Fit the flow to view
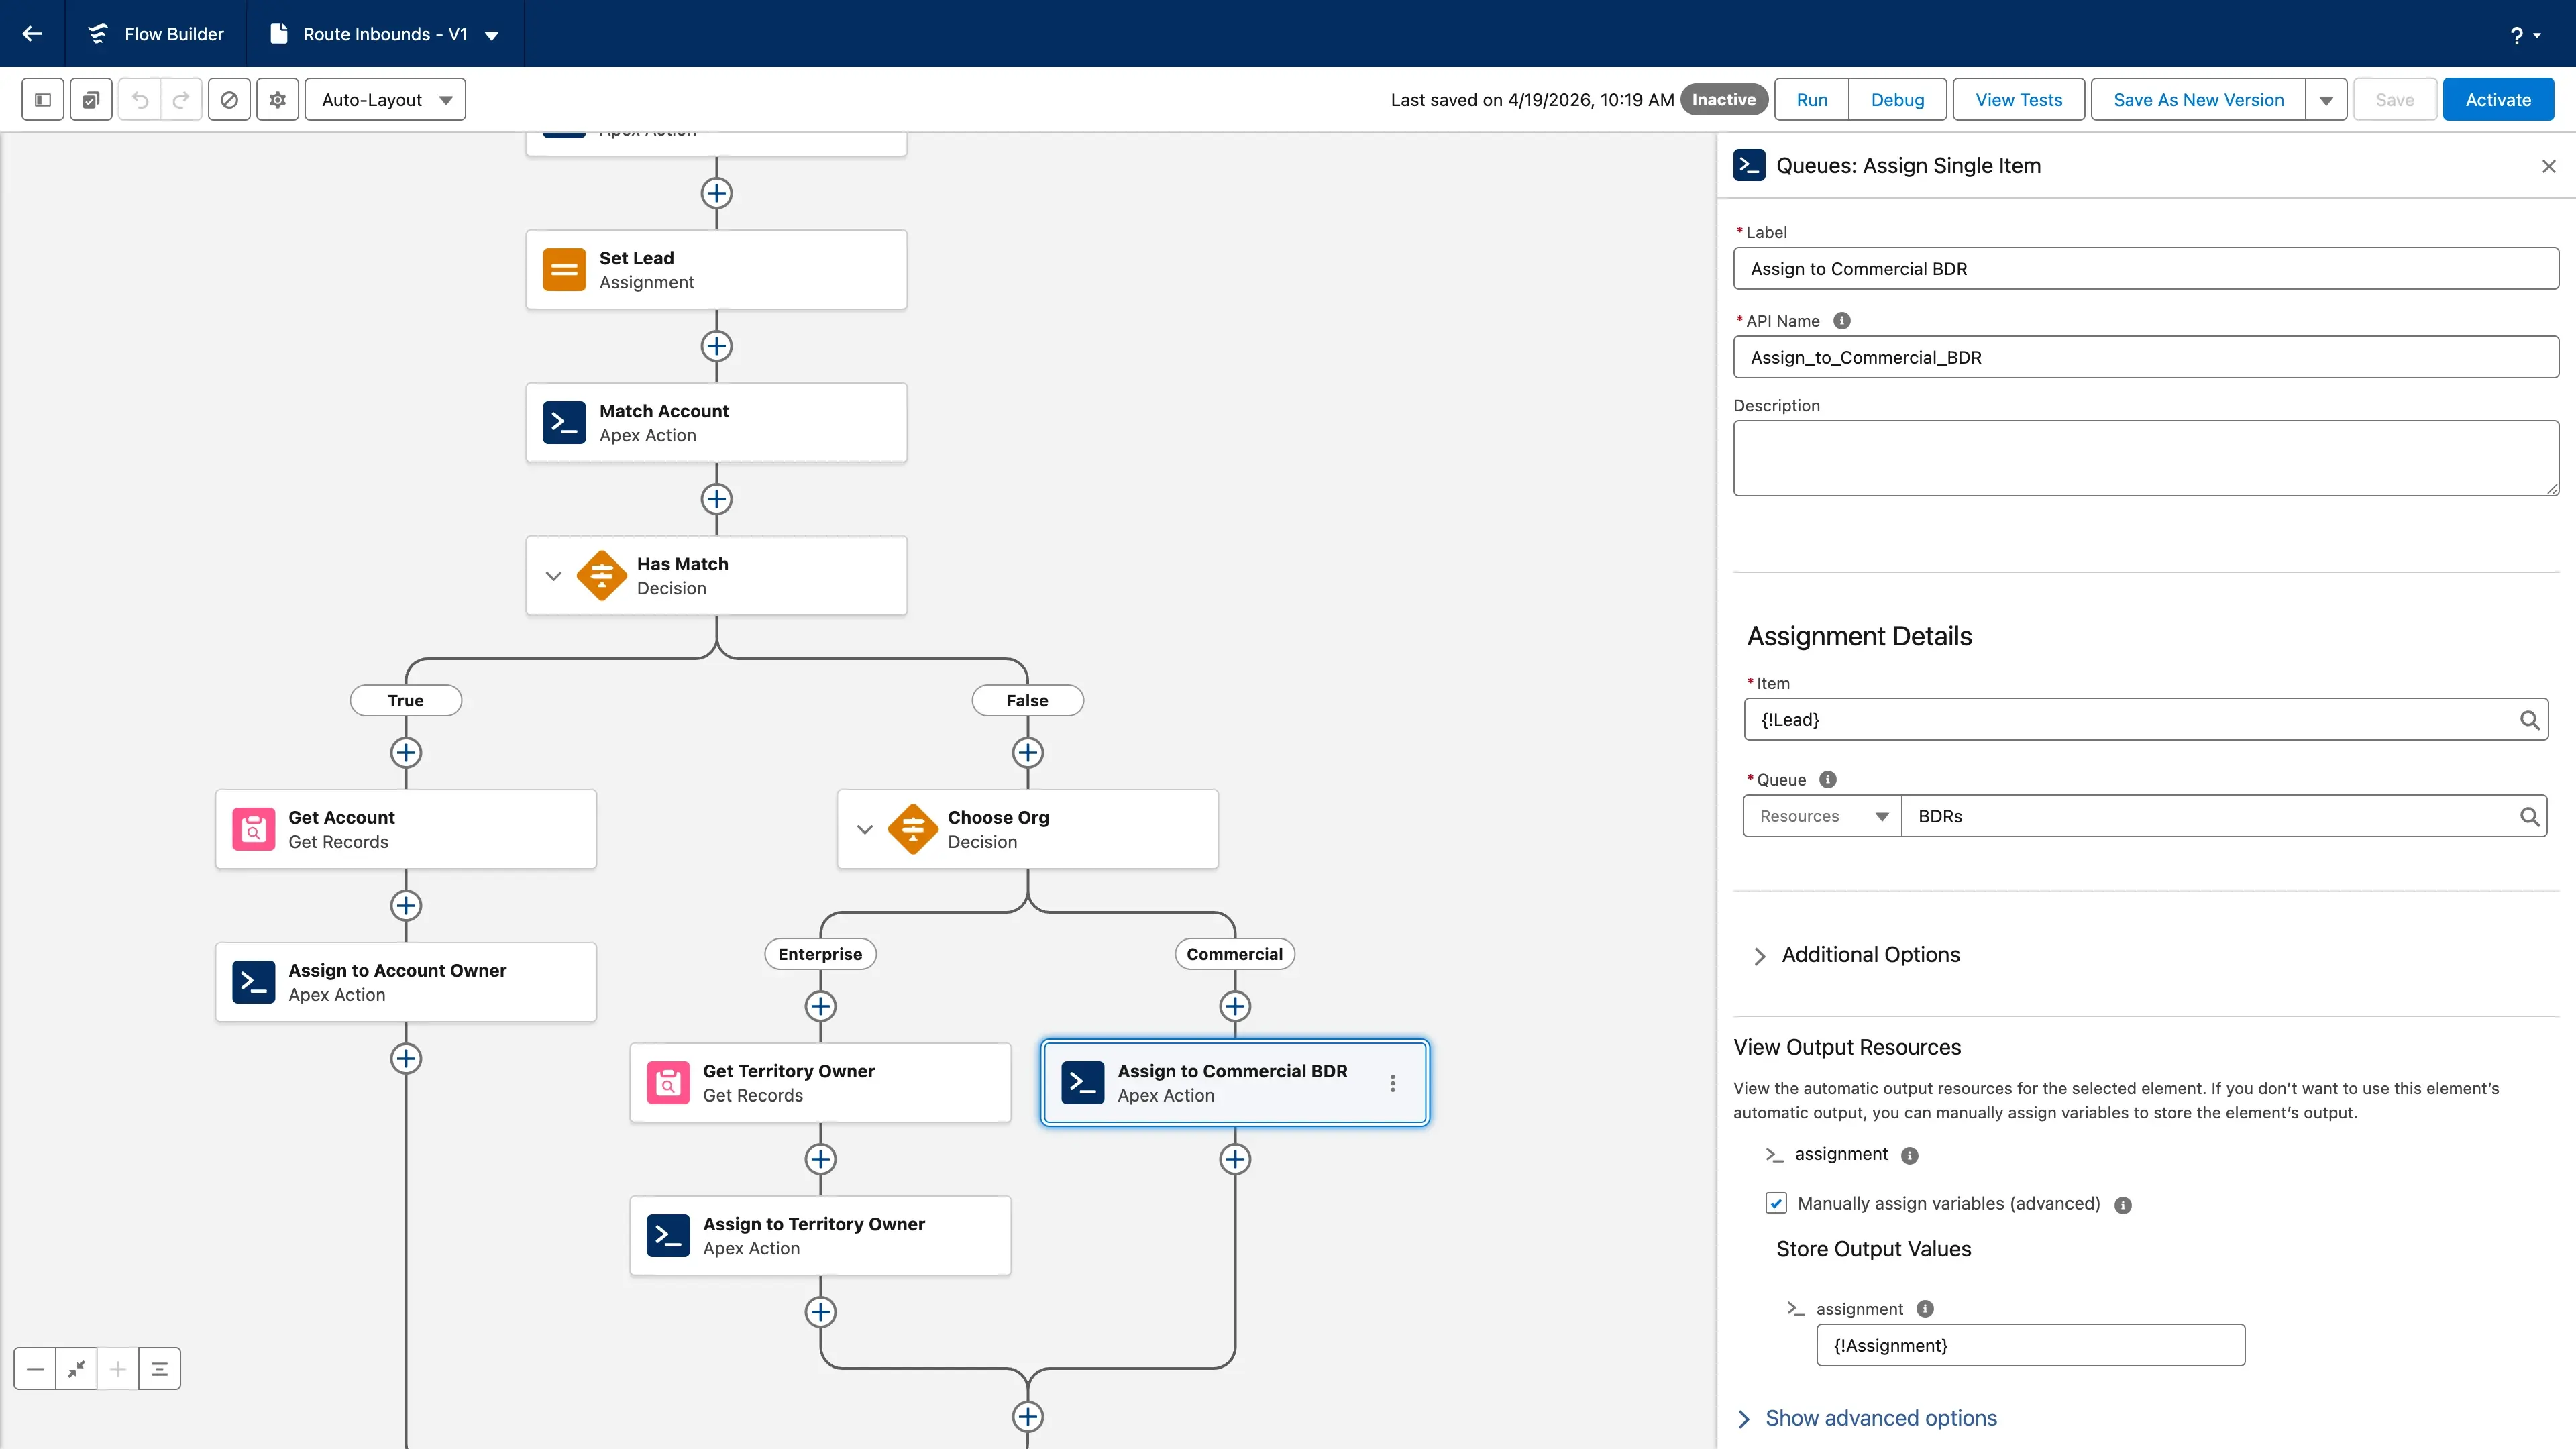The height and width of the screenshot is (1449, 2576). (x=76, y=1369)
